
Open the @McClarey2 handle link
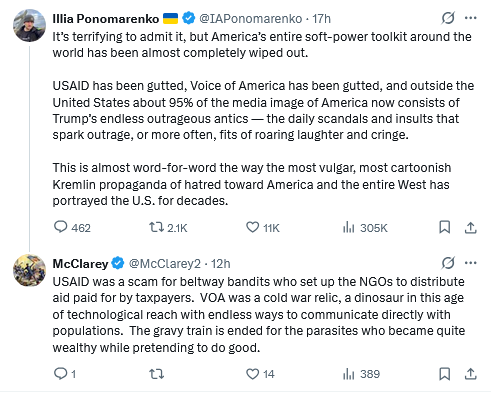(165, 264)
